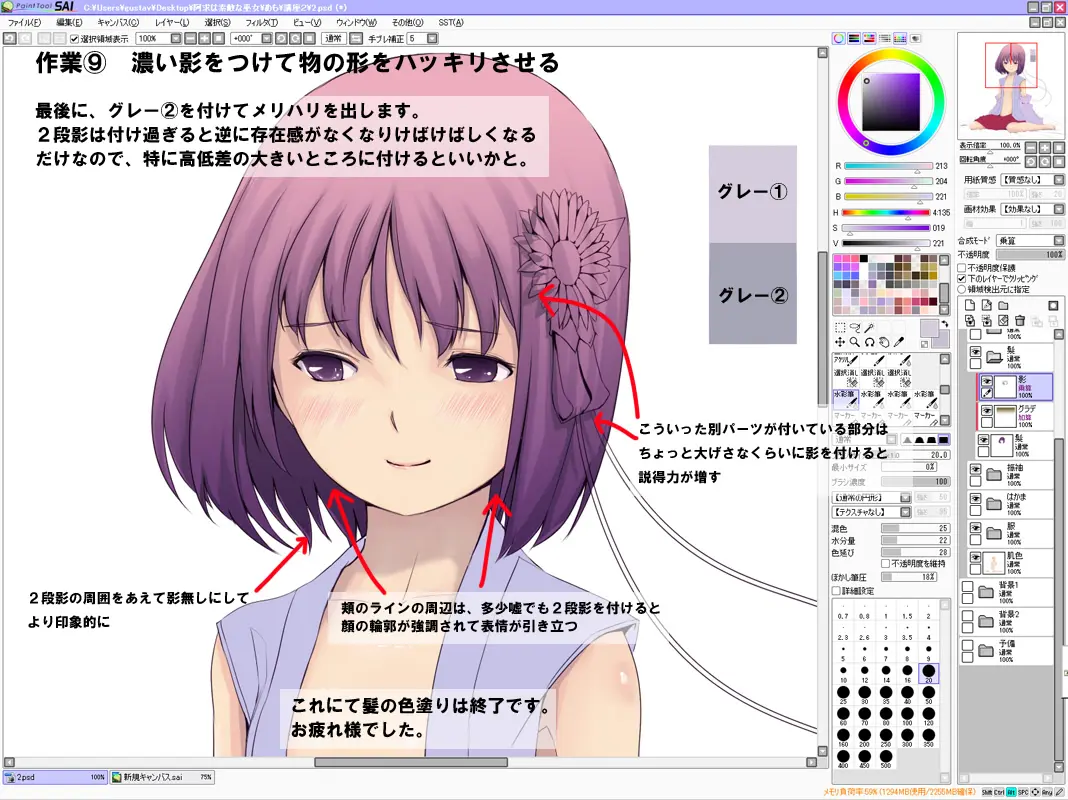Show the 背景1 folder visibility box

(x=967, y=586)
